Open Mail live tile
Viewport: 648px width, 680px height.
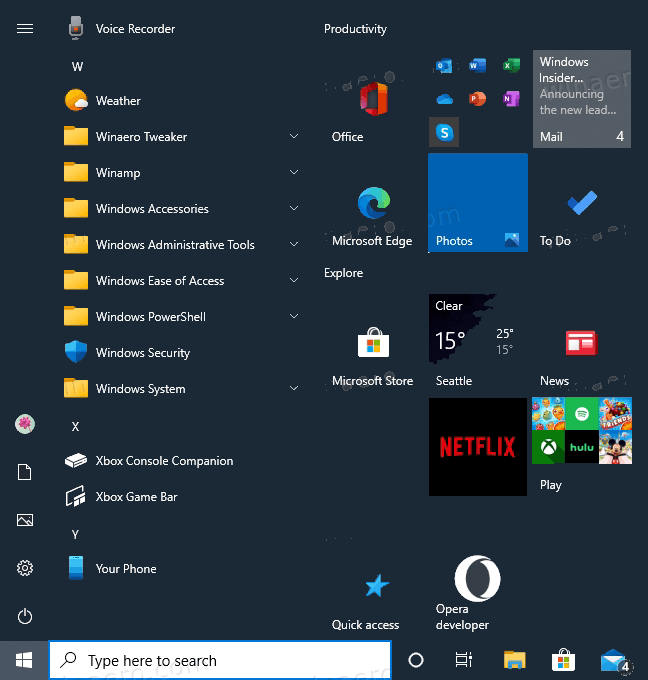click(582, 99)
